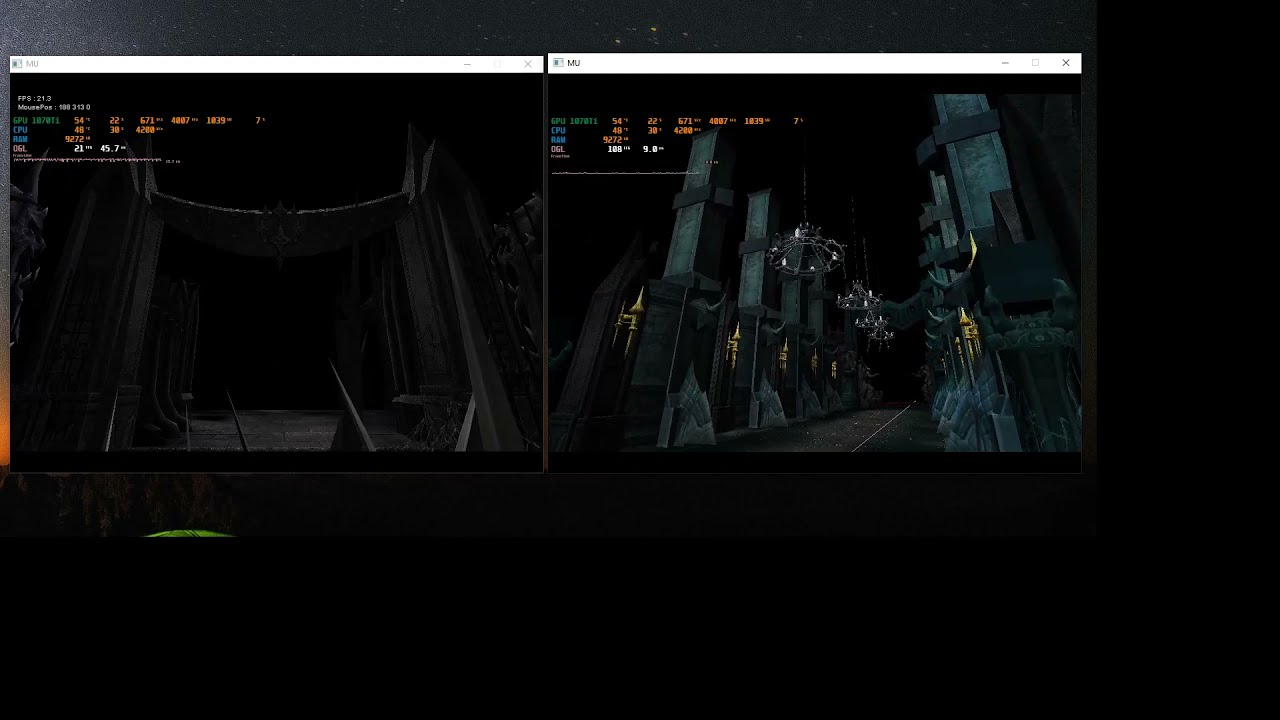This screenshot has width=1280, height=720.
Task: Close the active MU window showing chandeliers
Action: point(1066,63)
